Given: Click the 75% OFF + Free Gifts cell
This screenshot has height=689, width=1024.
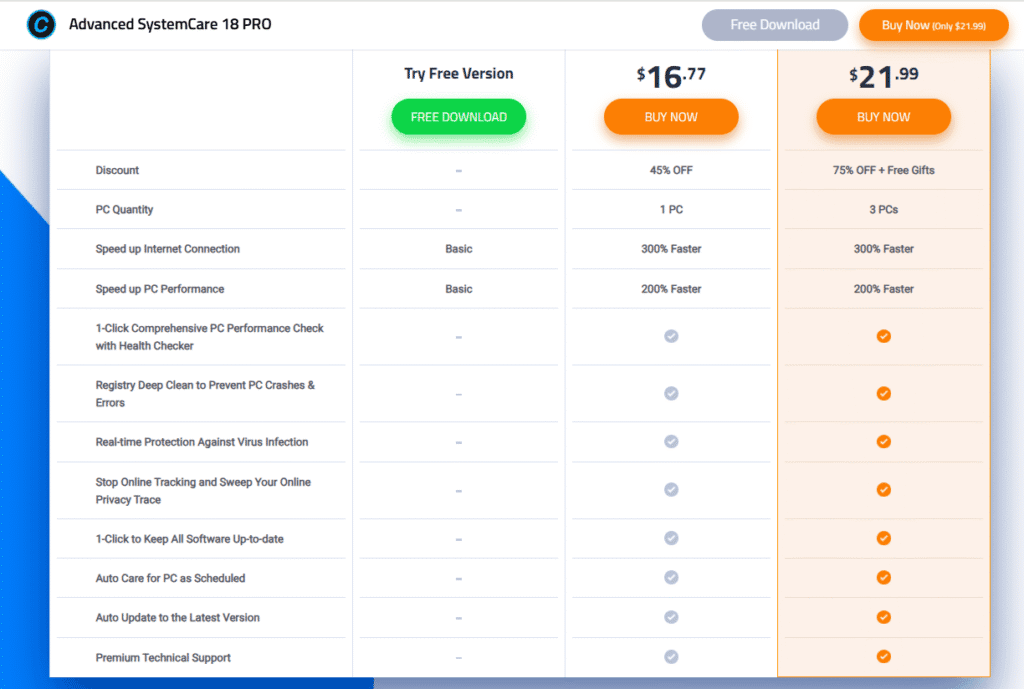Looking at the screenshot, I should pos(884,170).
